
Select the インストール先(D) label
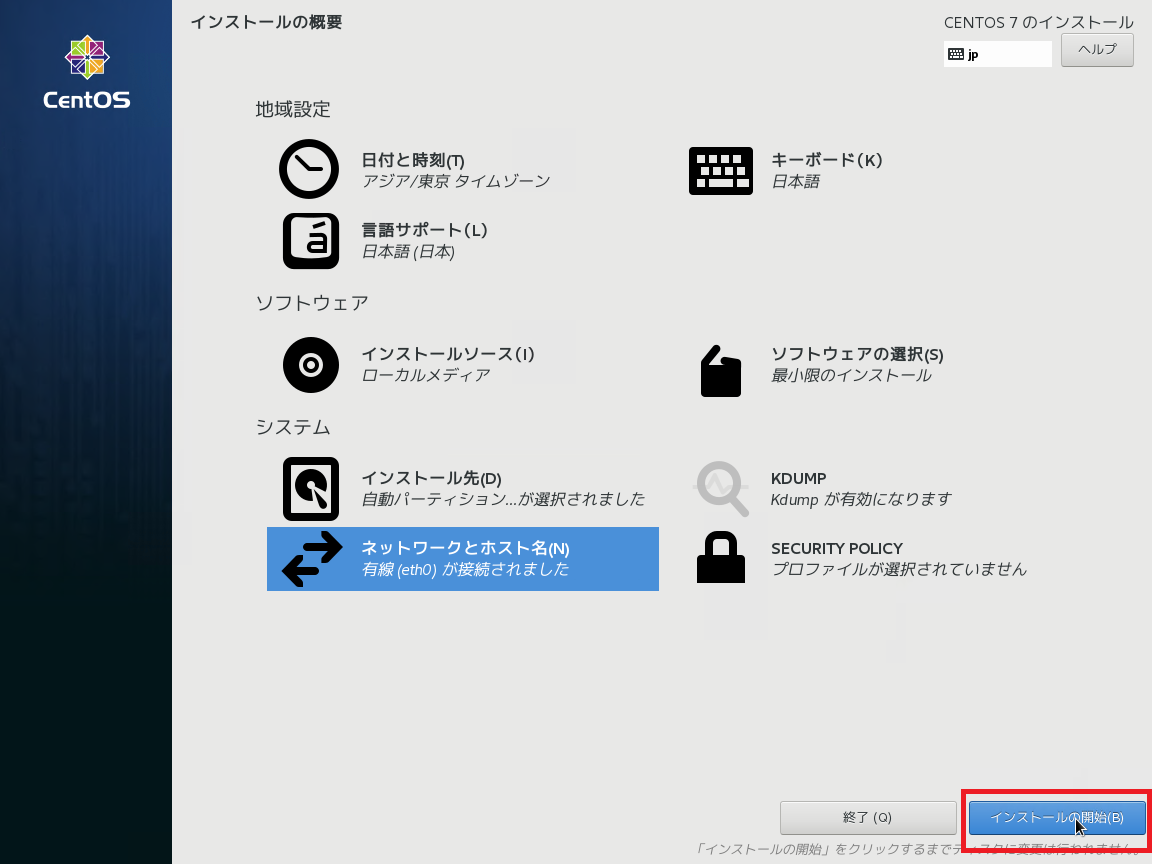pyautogui.click(x=431, y=478)
